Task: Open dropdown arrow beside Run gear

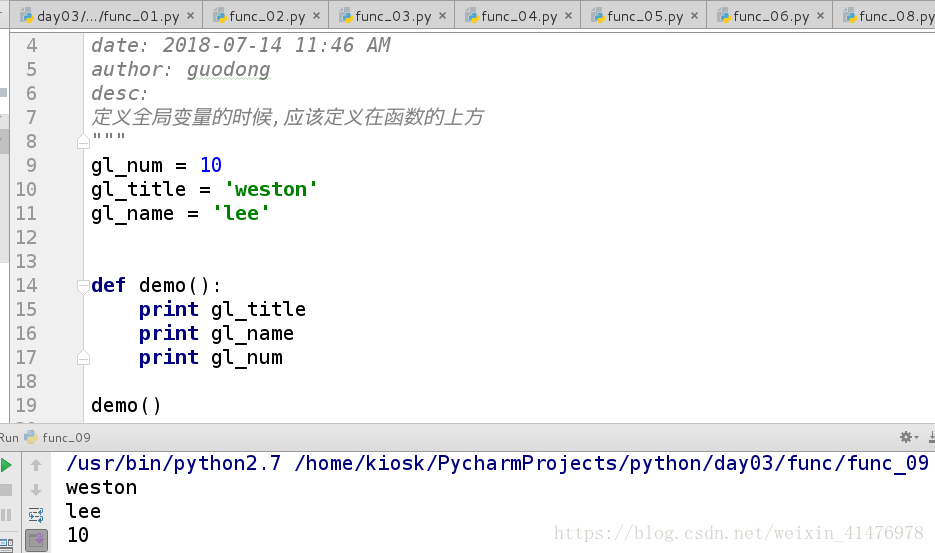Action: coord(917,438)
